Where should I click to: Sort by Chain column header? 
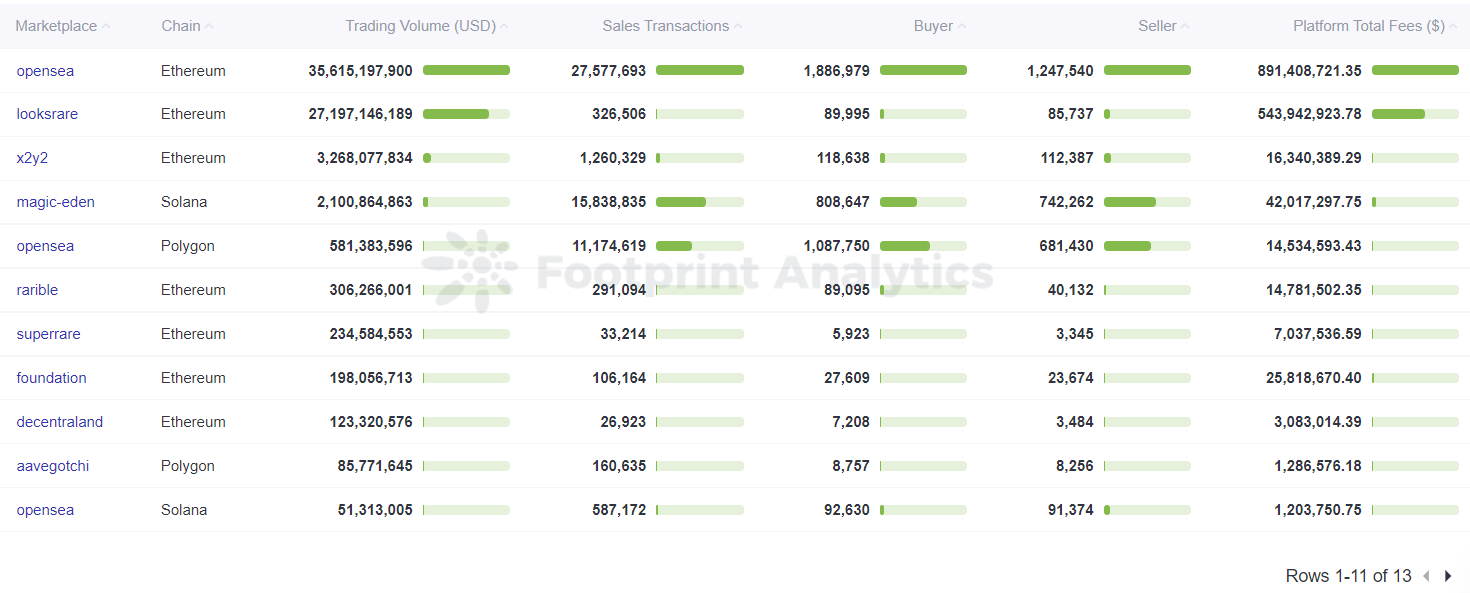coord(187,26)
